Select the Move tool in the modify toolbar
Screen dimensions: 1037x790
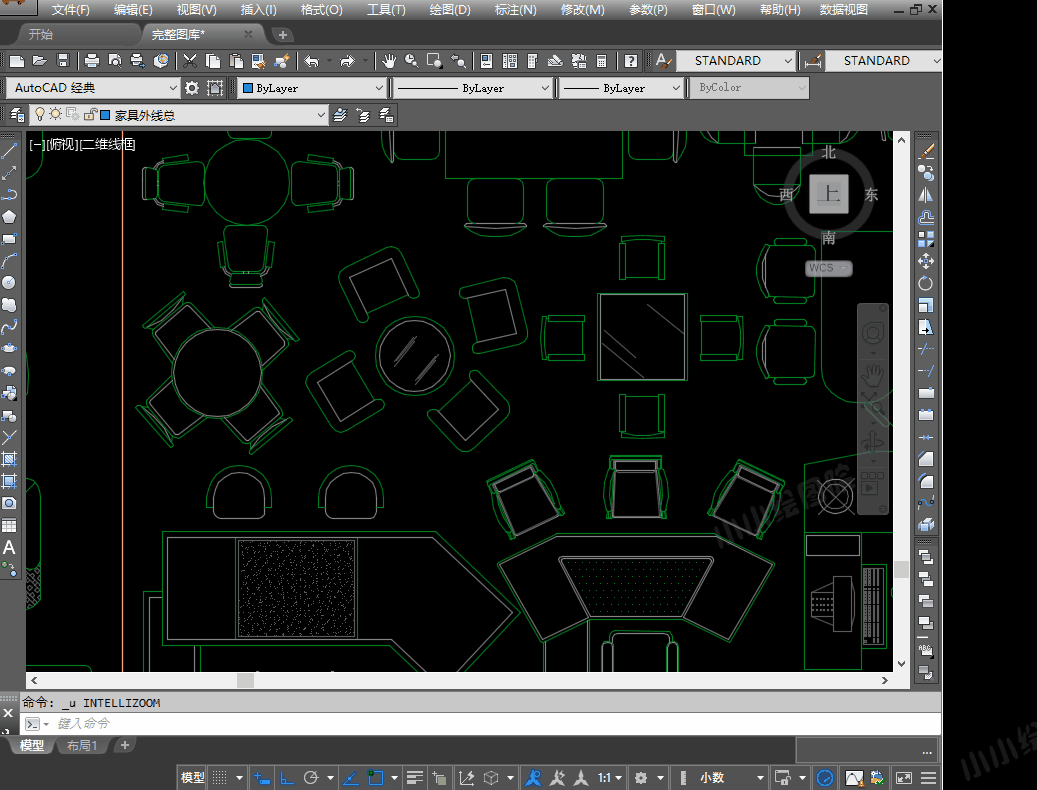point(926,261)
